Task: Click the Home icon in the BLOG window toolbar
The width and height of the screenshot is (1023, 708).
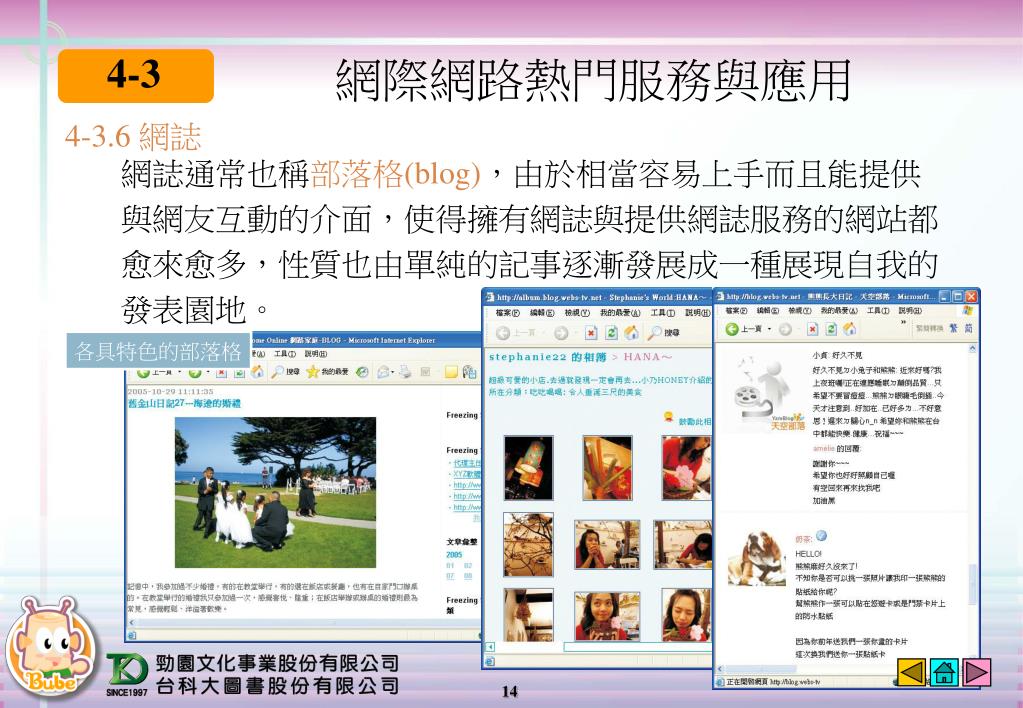Action: 258,371
